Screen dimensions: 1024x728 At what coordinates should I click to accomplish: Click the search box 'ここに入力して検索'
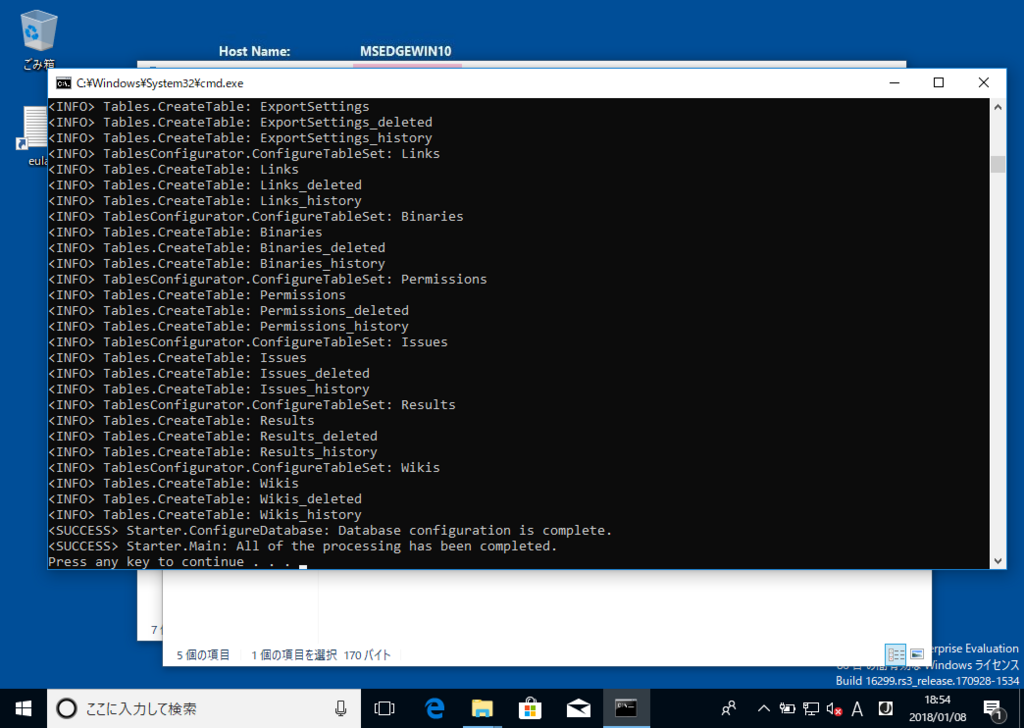[x=204, y=708]
